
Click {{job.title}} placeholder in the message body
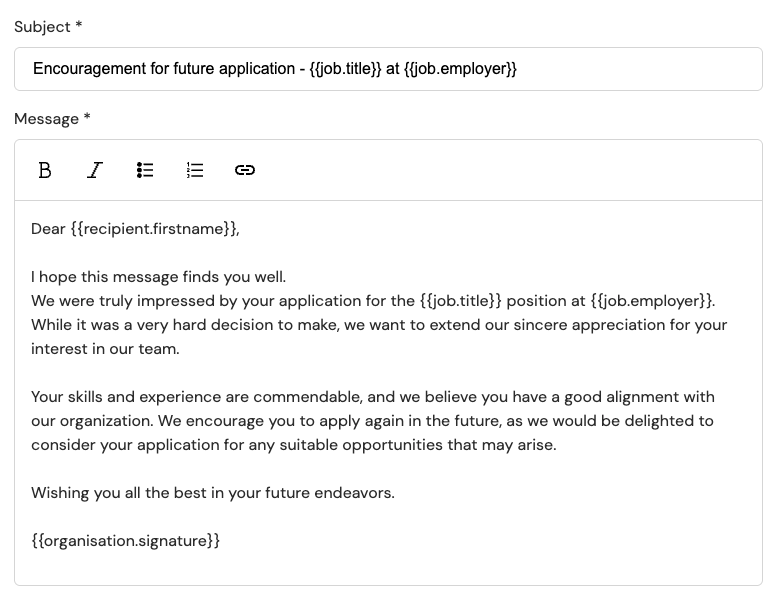pos(461,301)
